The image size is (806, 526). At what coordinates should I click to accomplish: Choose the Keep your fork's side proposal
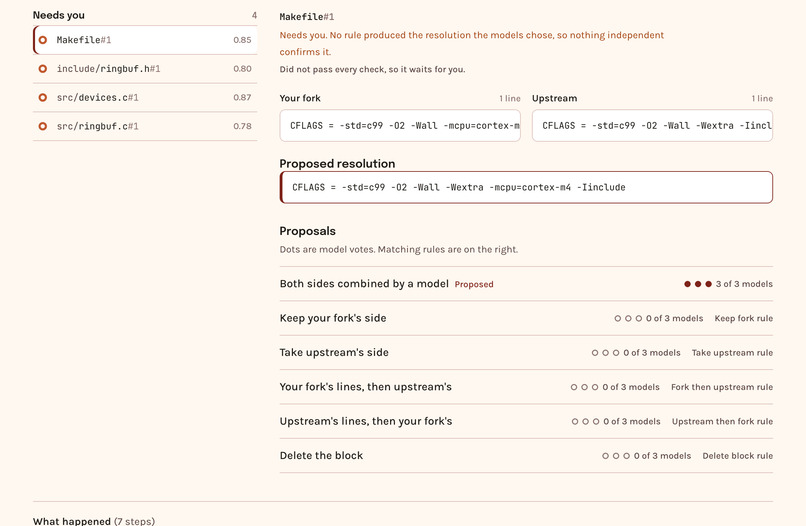526,318
